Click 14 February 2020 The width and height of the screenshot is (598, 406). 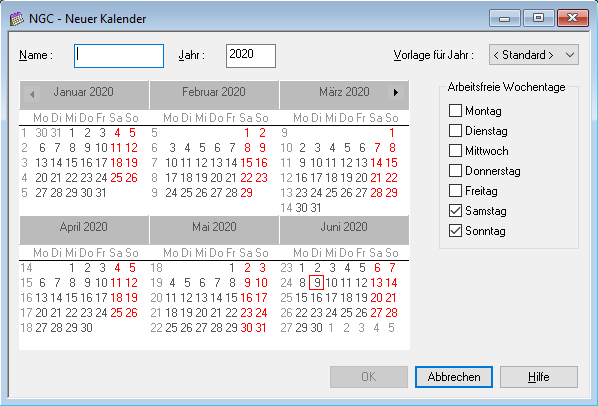[x=231, y=163]
